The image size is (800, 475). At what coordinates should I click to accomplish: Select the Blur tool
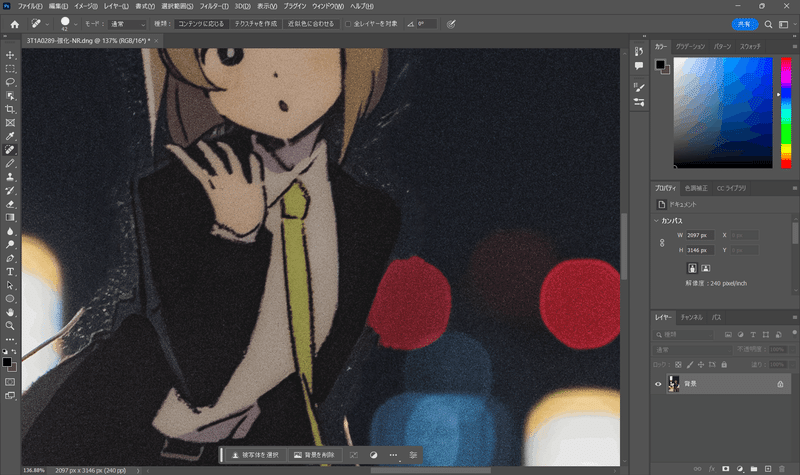[x=10, y=231]
